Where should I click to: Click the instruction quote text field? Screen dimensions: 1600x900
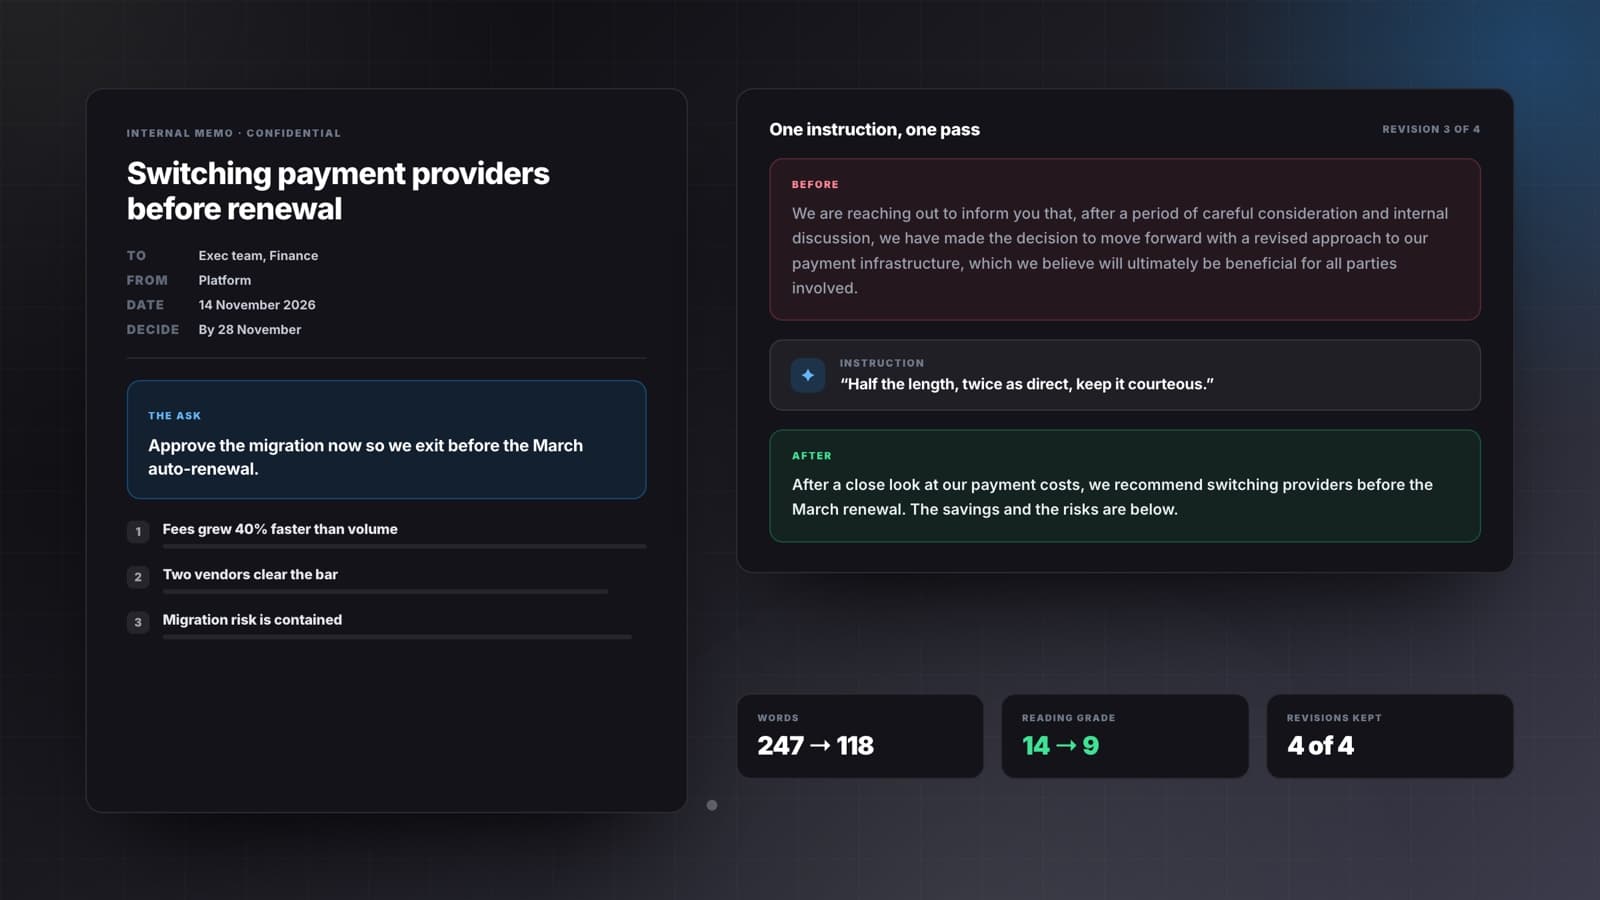click(x=1125, y=375)
